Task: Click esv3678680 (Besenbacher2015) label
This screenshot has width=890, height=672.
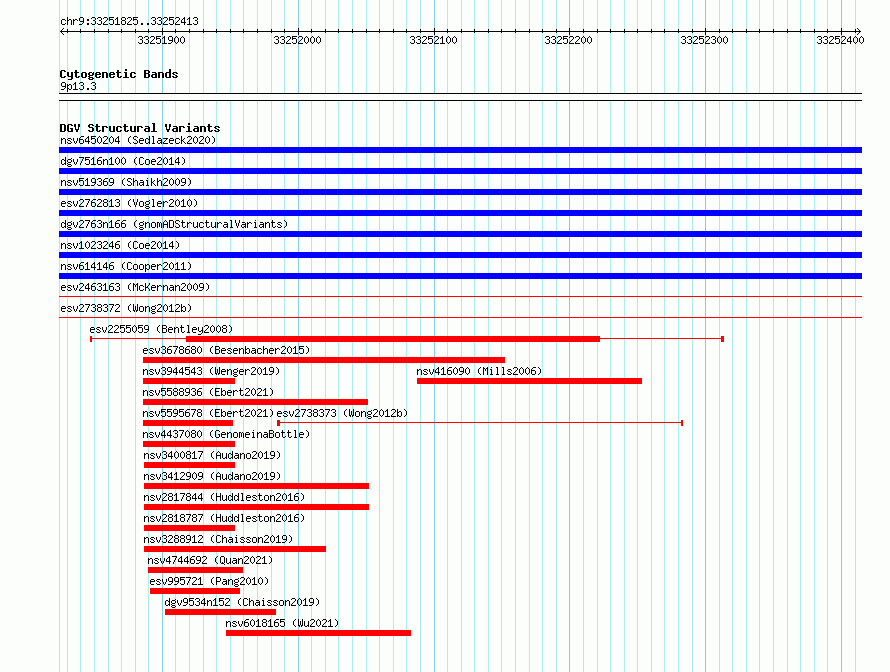Action: click(226, 350)
